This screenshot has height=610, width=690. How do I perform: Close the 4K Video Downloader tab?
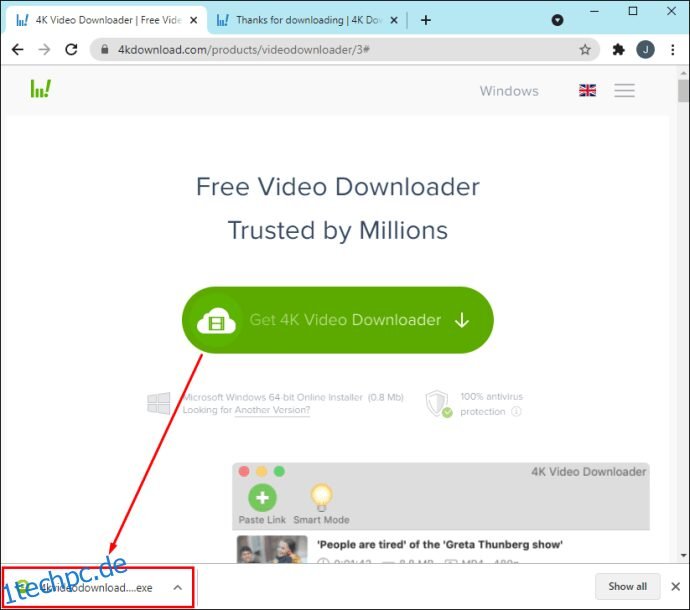tap(194, 20)
